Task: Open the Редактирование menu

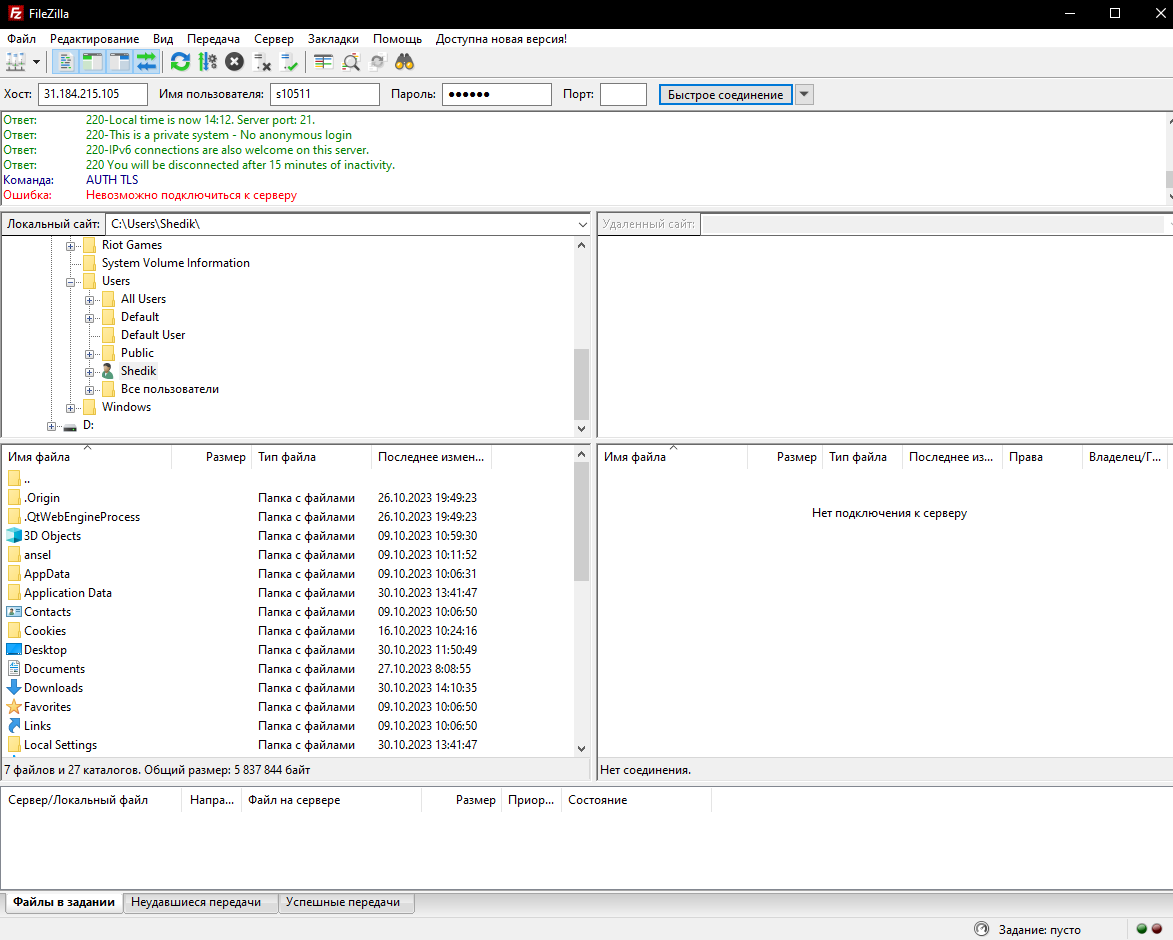Action: tap(94, 39)
